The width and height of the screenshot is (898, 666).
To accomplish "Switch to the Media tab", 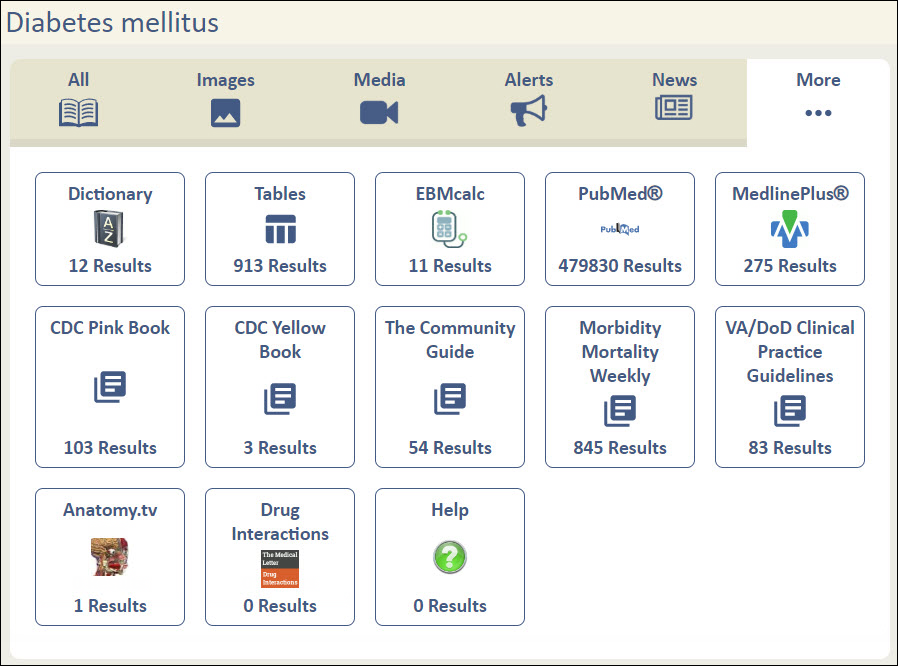I will tap(379, 98).
